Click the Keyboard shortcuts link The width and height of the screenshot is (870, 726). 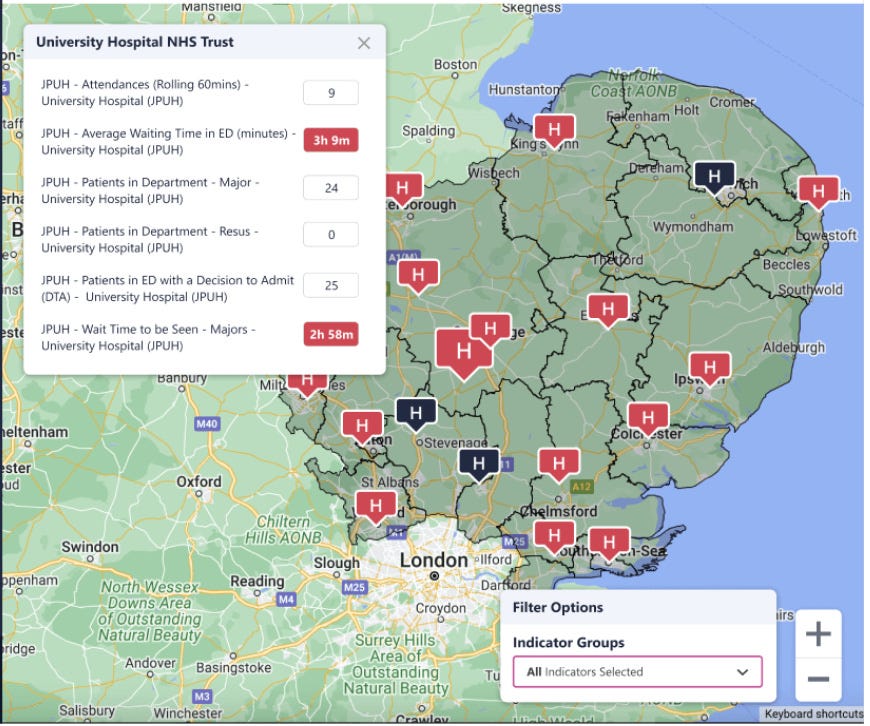pos(814,714)
